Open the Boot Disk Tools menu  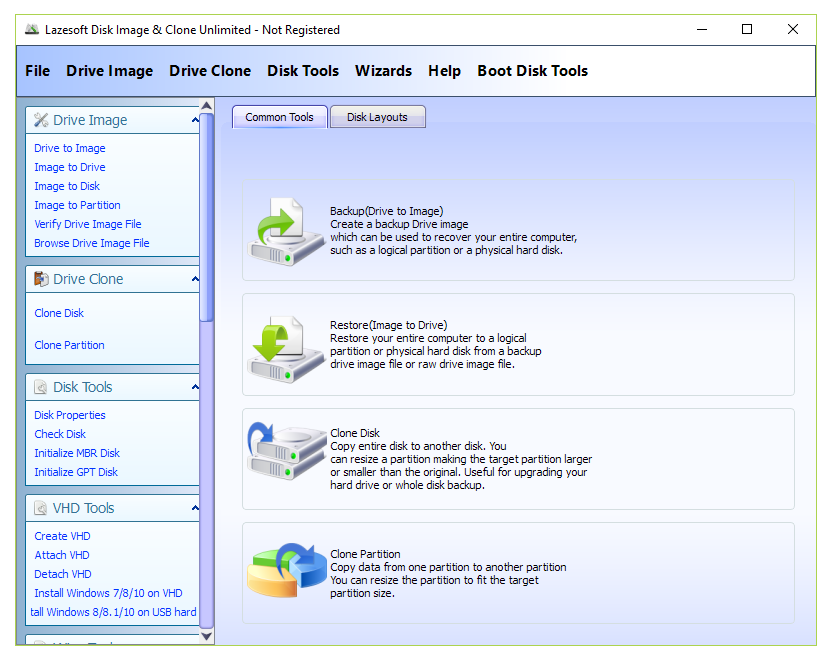pyautogui.click(x=532, y=71)
